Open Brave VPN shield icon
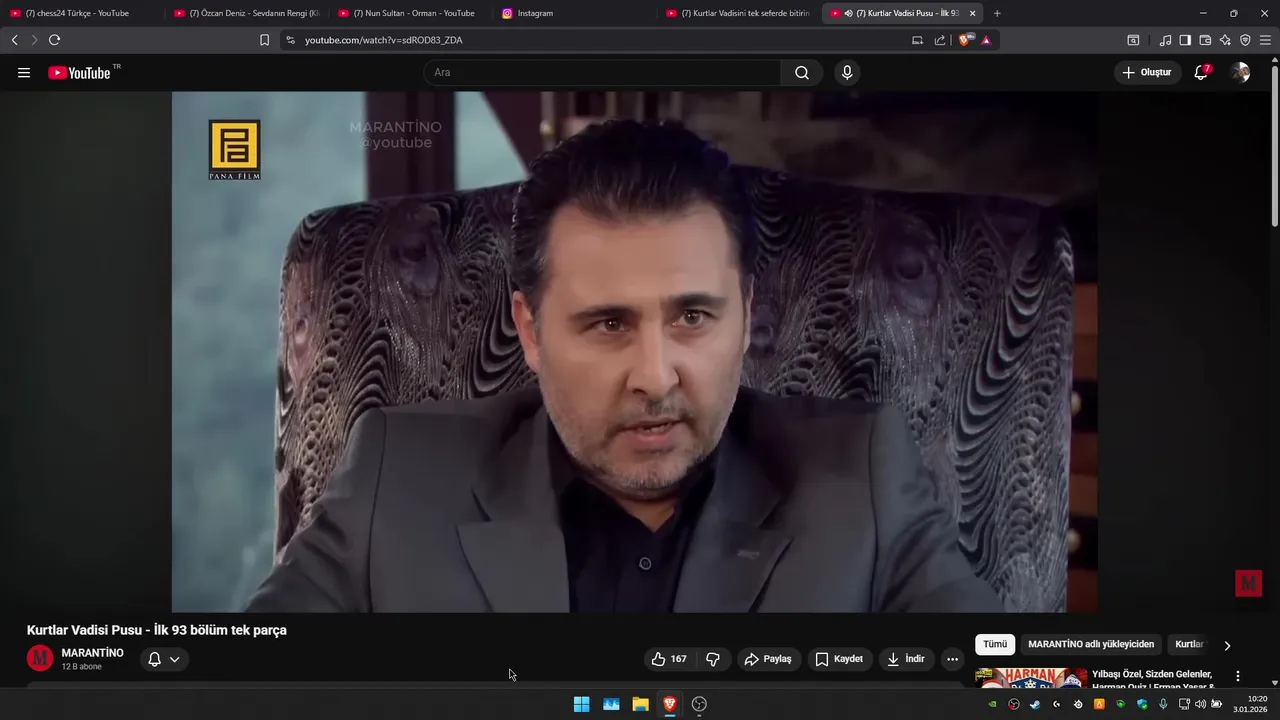1280x720 pixels. pos(1245,40)
